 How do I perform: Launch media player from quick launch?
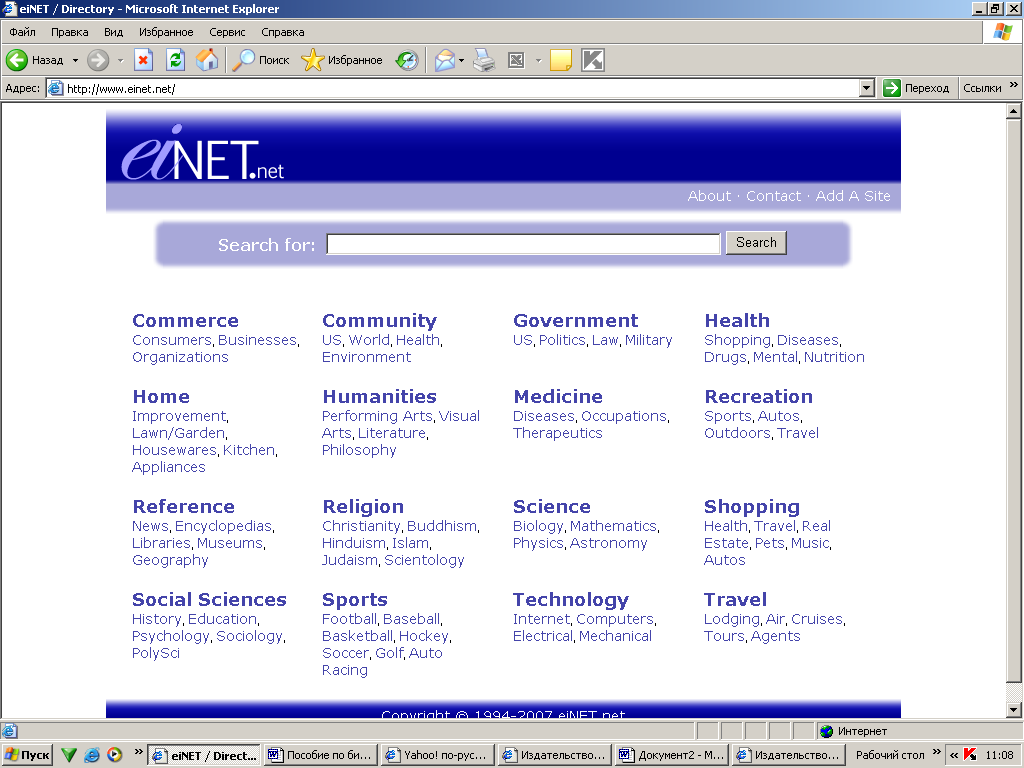coord(114,755)
